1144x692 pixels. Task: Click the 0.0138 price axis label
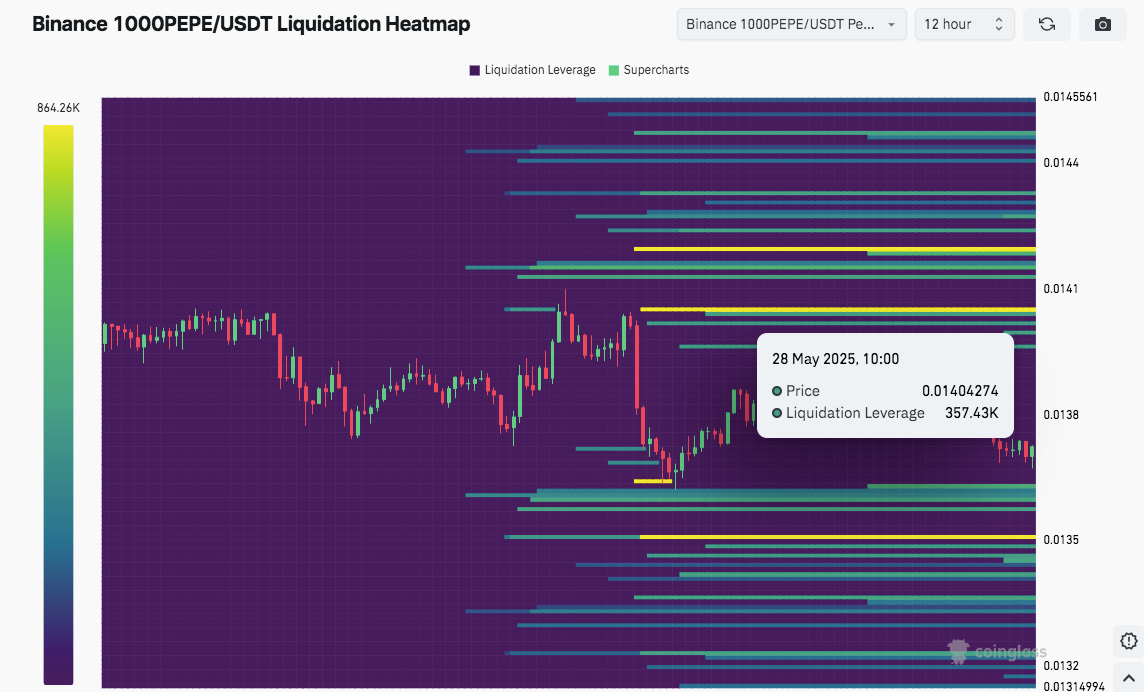pos(1061,415)
